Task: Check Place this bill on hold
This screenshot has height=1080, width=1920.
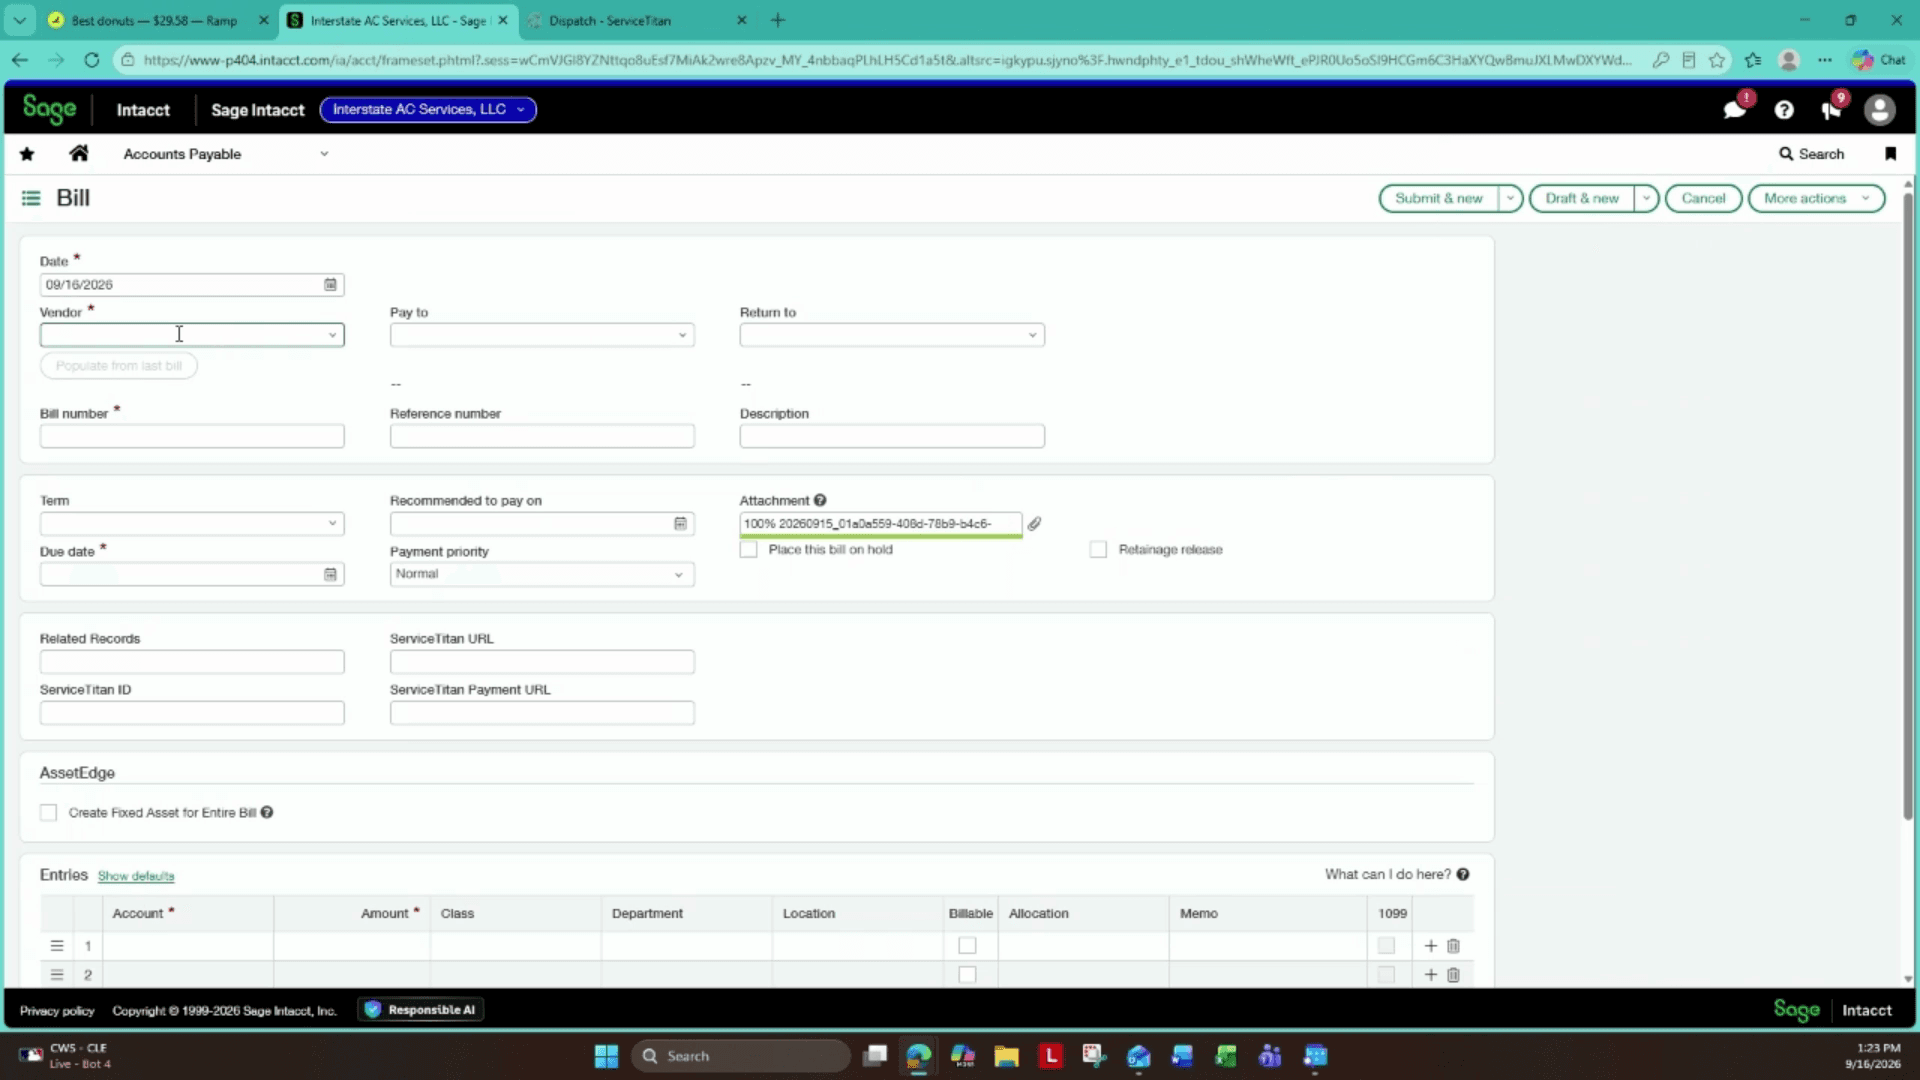Action: (x=748, y=550)
